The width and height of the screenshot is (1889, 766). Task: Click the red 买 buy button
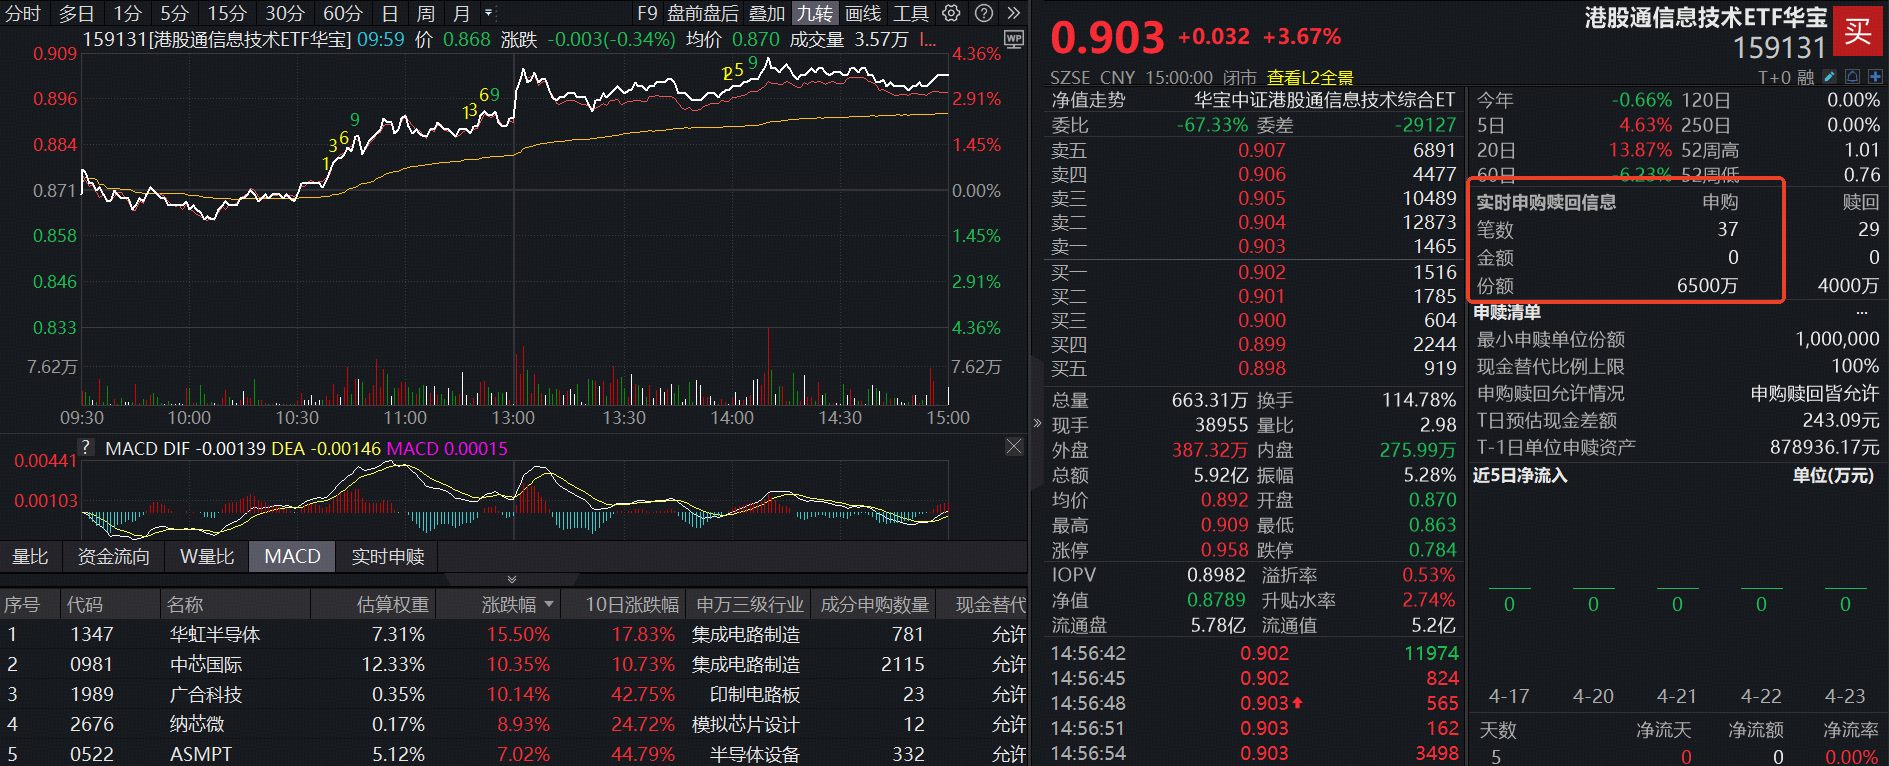pyautogui.click(x=1857, y=31)
